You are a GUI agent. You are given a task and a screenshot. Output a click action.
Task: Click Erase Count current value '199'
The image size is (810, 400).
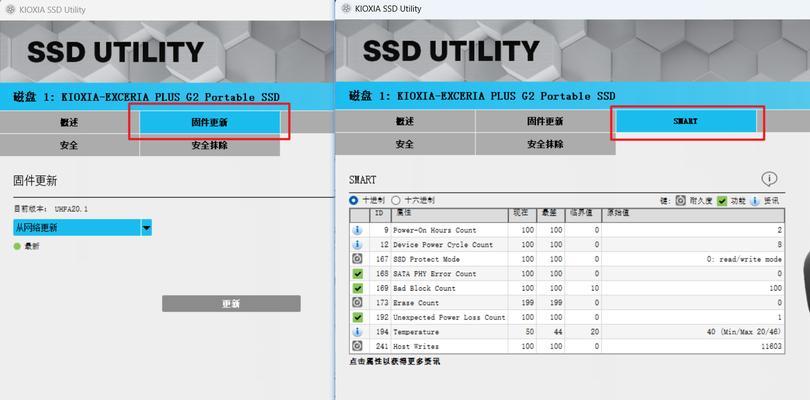click(x=527, y=303)
